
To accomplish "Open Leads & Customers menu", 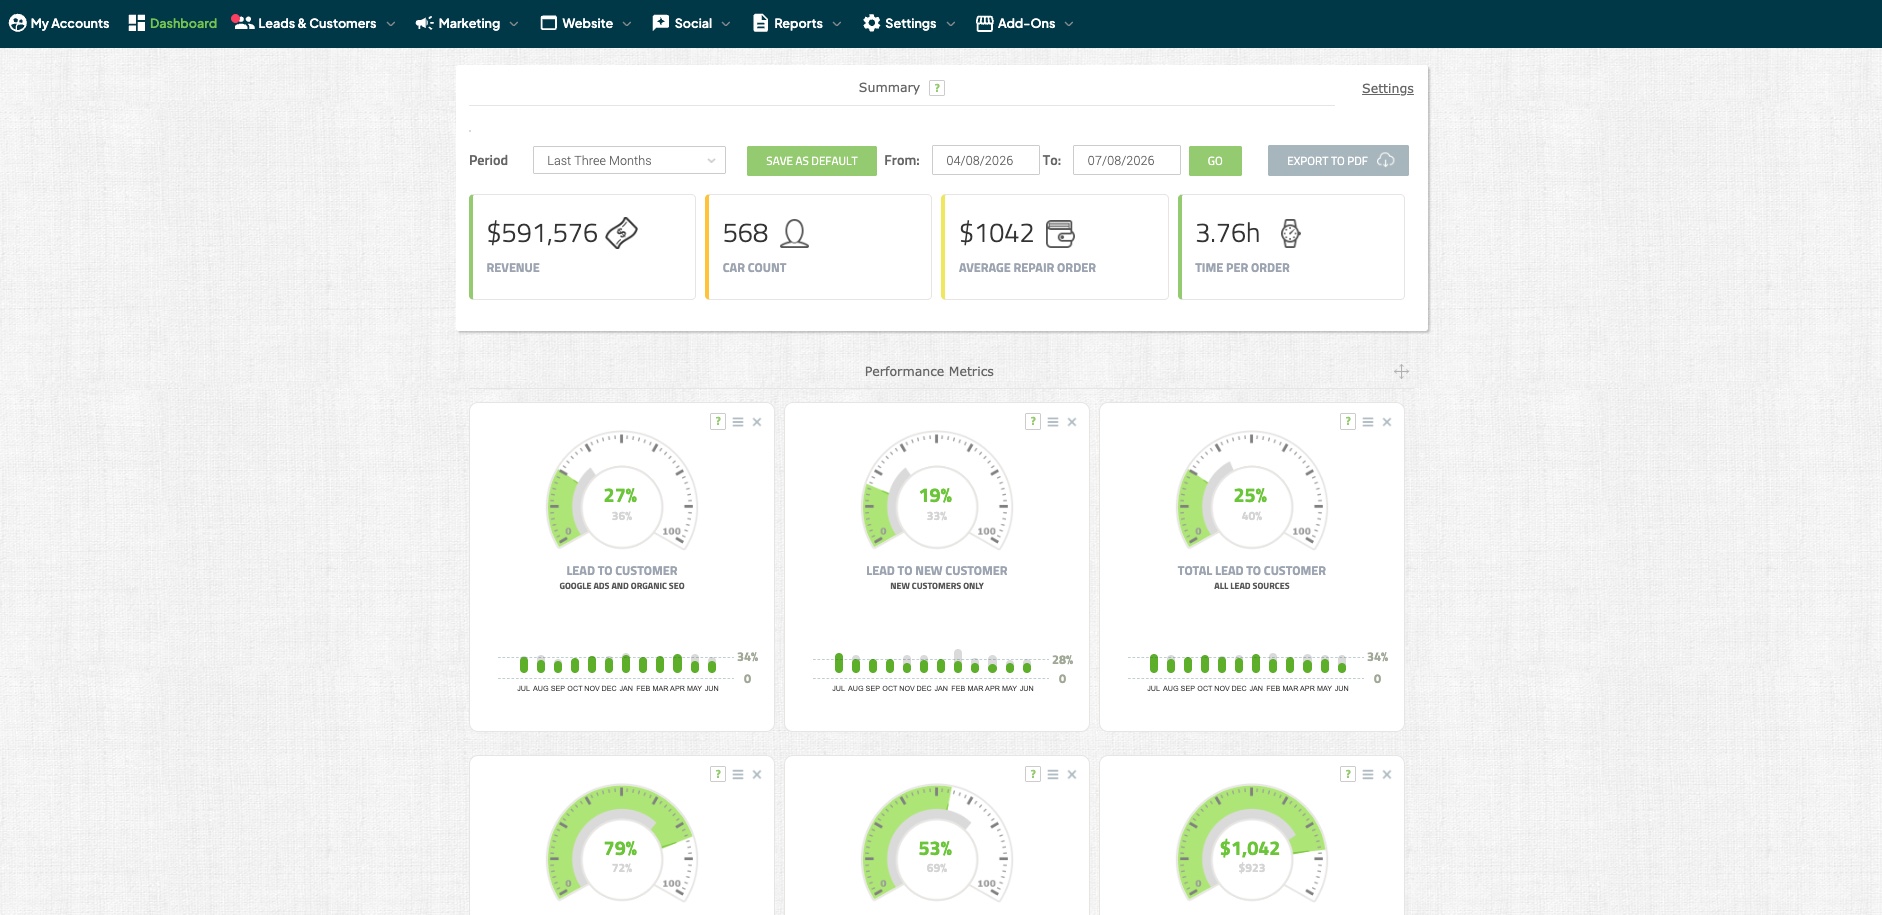I will [x=304, y=23].
